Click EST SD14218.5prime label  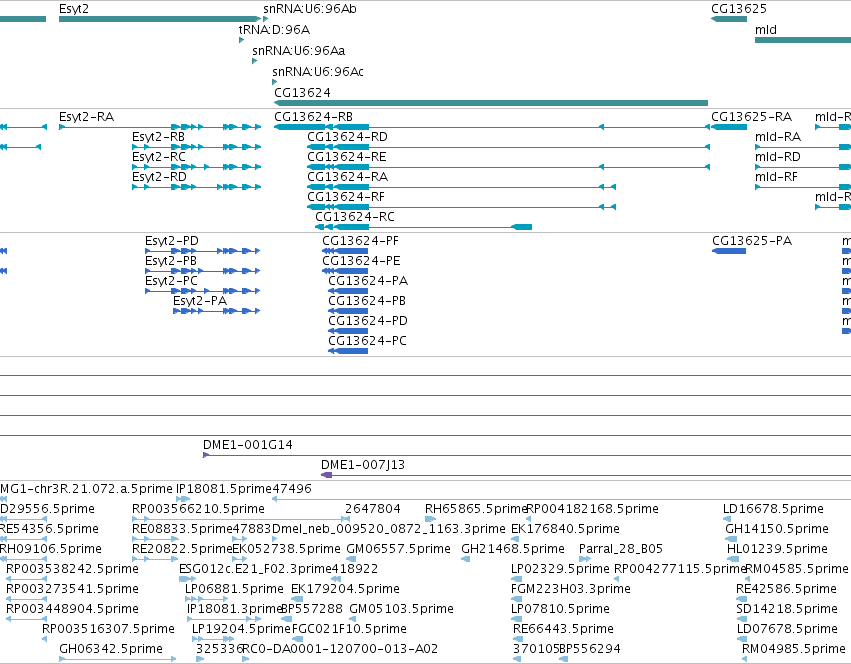pyautogui.click(x=787, y=609)
